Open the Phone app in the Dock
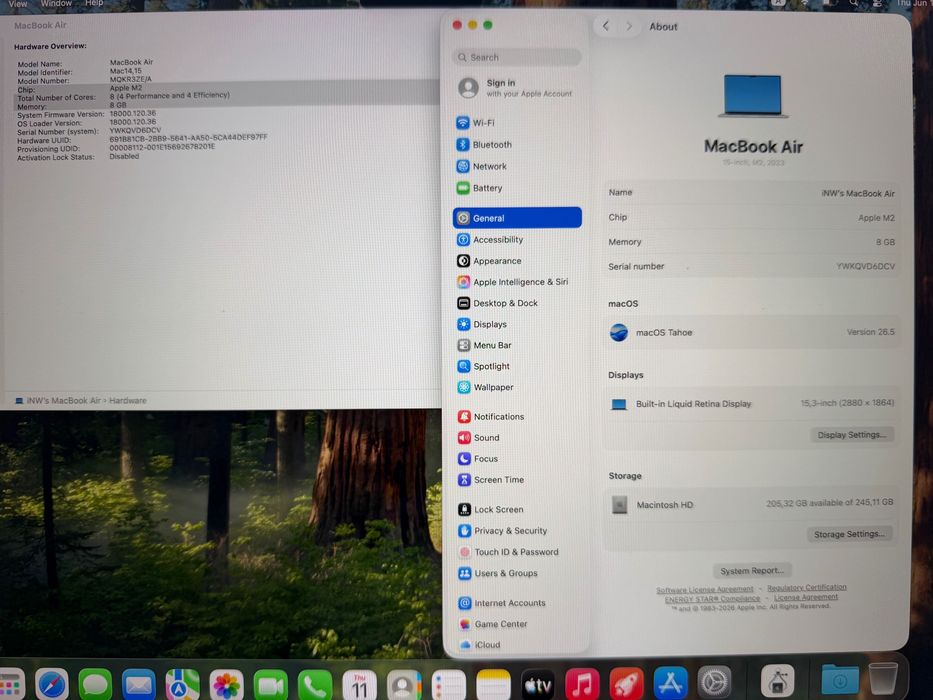Viewport: 933px width, 700px height. pyautogui.click(x=315, y=686)
